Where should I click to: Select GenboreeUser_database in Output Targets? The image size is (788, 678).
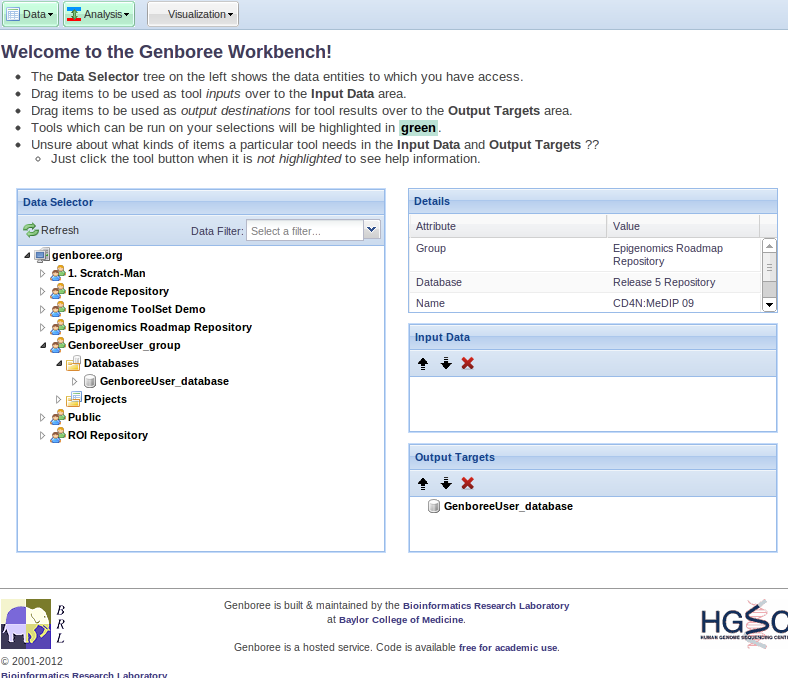(x=507, y=506)
